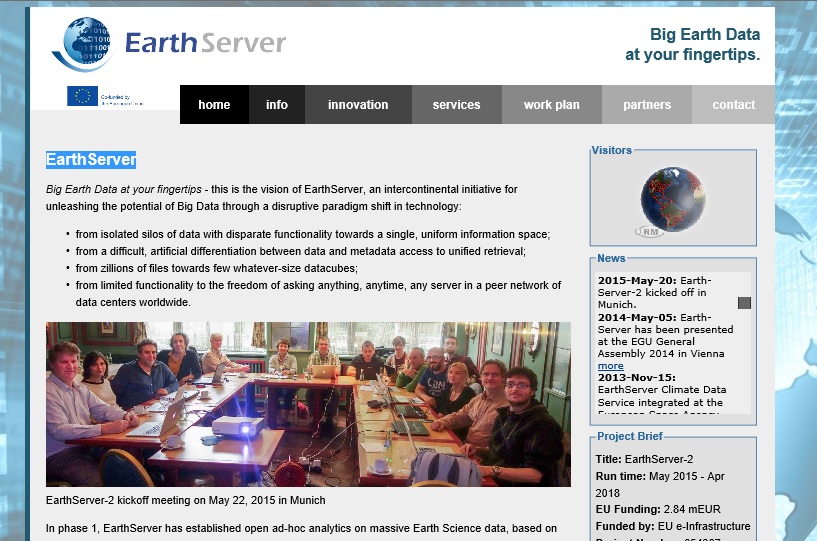Click the 2015-May-20 news entry
The width and height of the screenshot is (817, 541).
tap(654, 292)
